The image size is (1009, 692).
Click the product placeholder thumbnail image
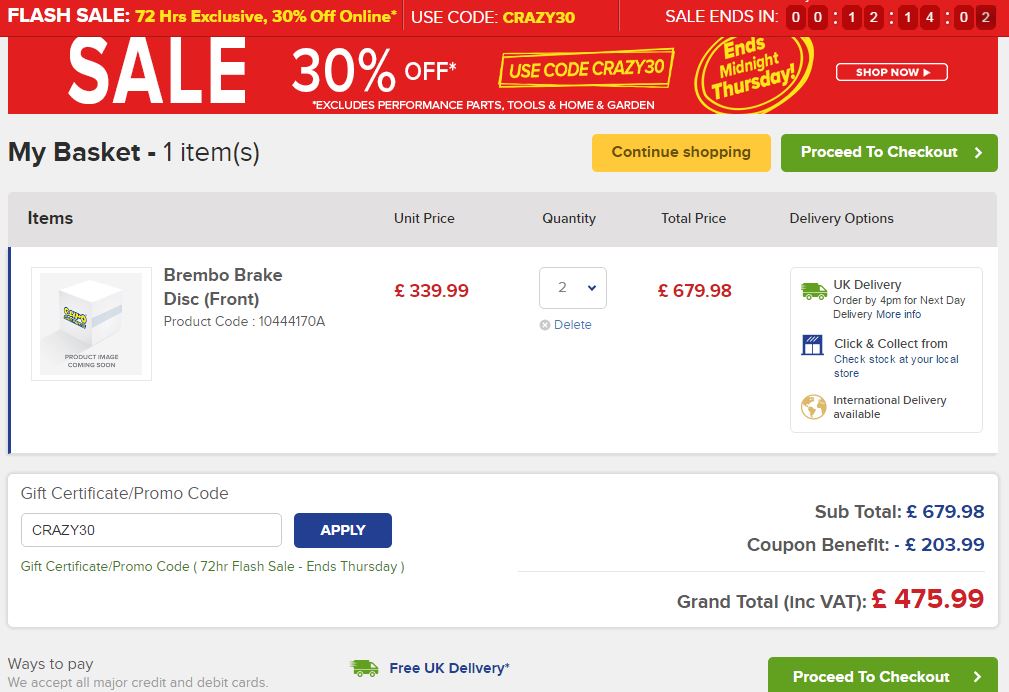coord(91,323)
